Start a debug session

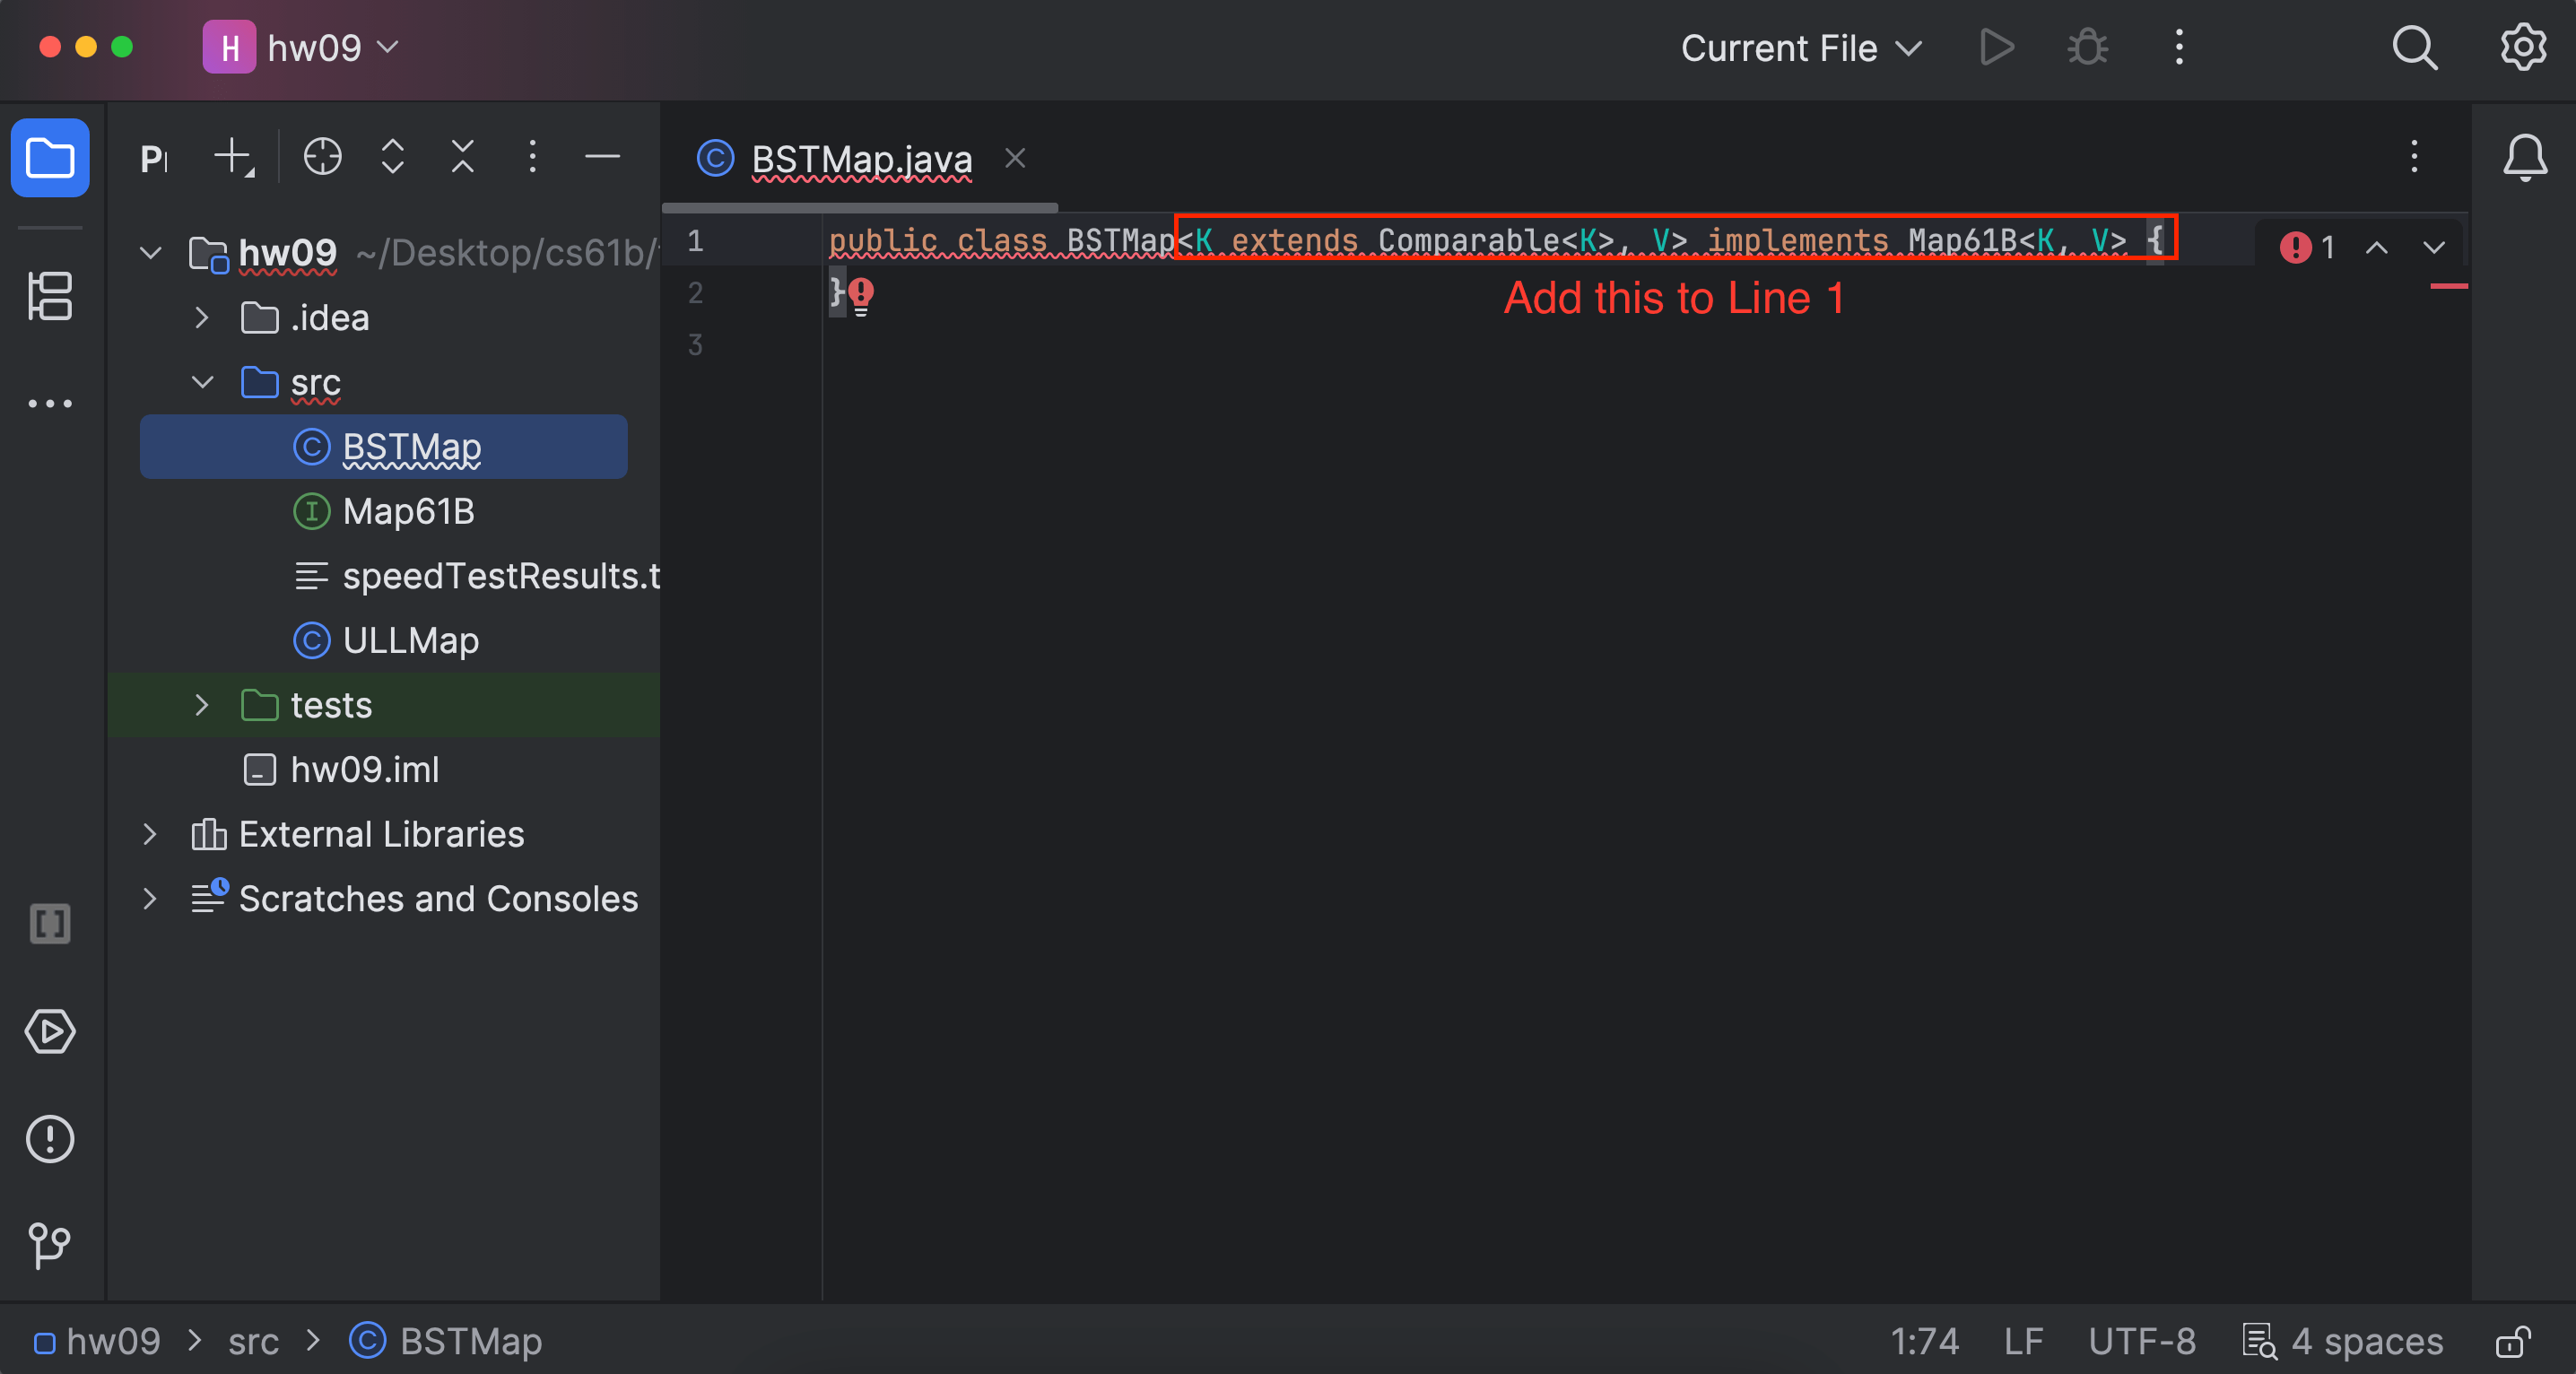(x=2086, y=47)
